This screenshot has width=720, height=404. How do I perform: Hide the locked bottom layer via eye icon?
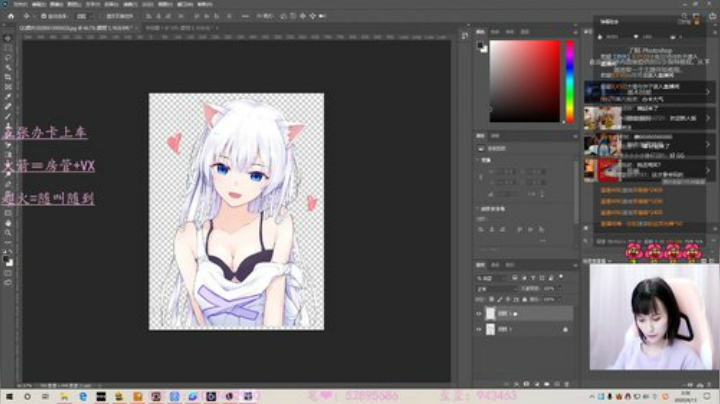pos(478,329)
